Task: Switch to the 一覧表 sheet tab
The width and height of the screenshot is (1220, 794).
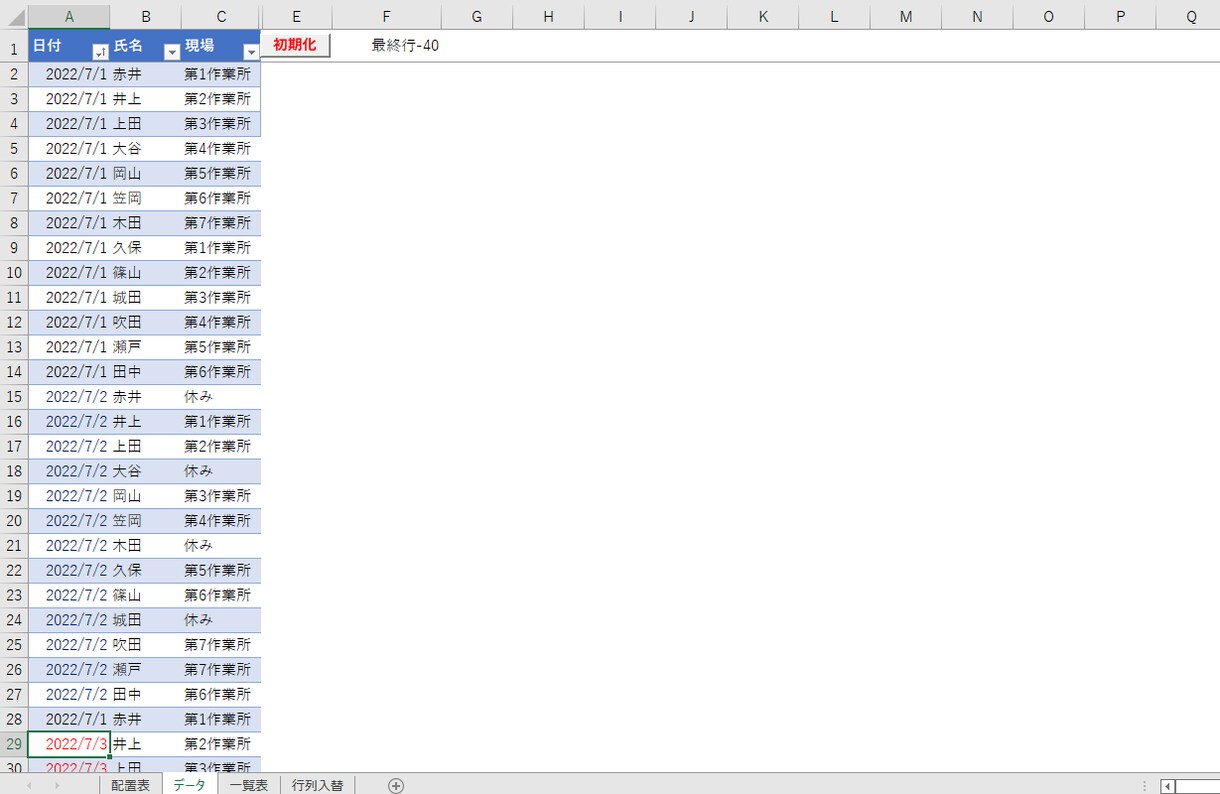Action: coord(248,785)
